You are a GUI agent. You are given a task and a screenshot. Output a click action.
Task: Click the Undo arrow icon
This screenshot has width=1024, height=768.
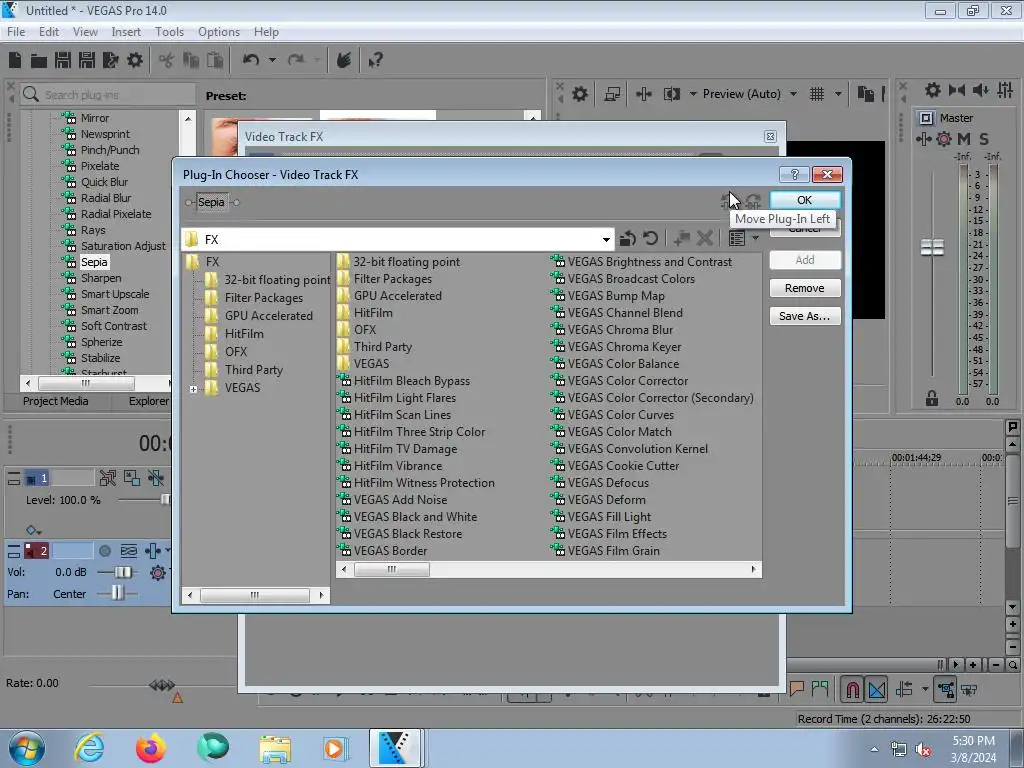(x=251, y=60)
